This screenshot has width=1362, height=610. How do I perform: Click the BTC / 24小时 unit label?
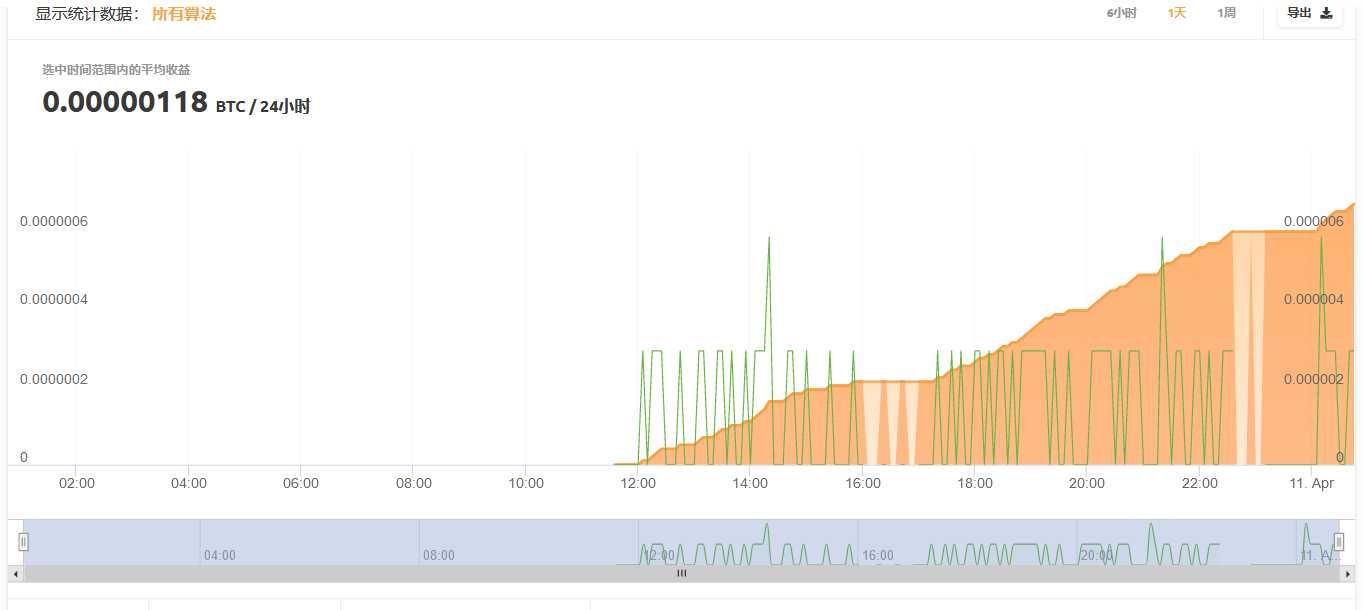[263, 106]
